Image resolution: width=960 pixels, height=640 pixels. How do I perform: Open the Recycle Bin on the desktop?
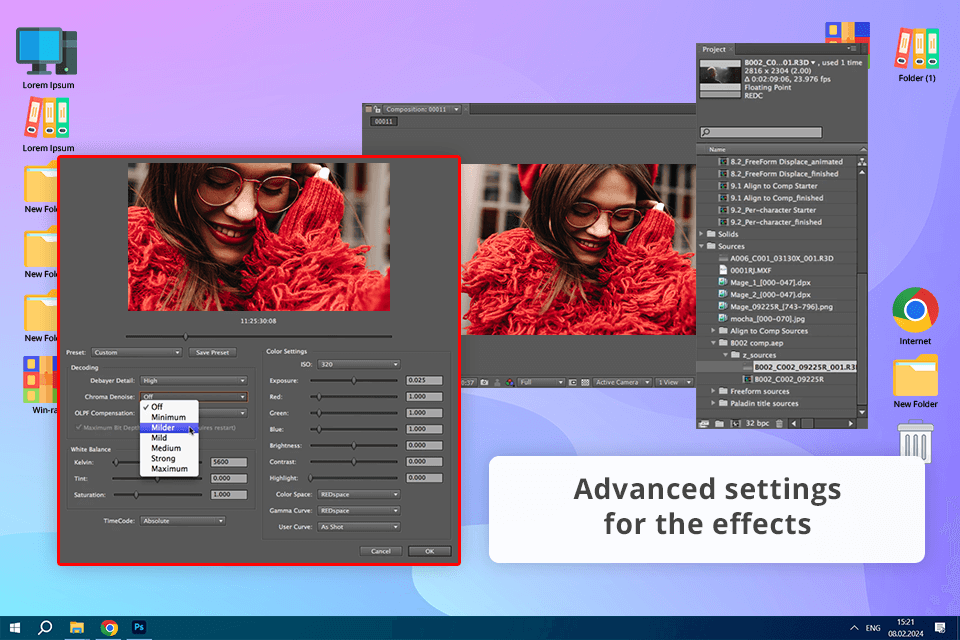pos(915,440)
